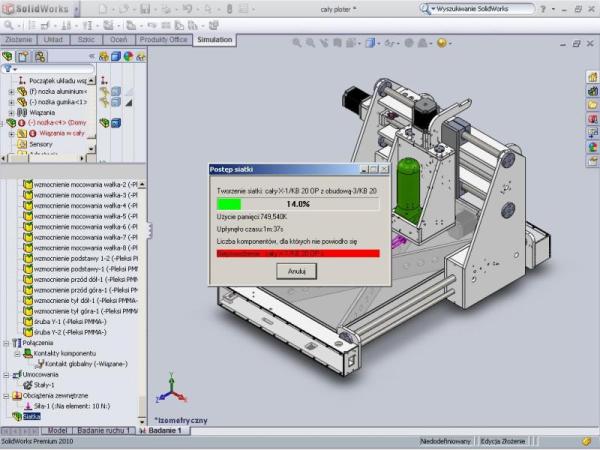Click the Undo icon
Screen dimensions: 600x450
coord(187,9)
